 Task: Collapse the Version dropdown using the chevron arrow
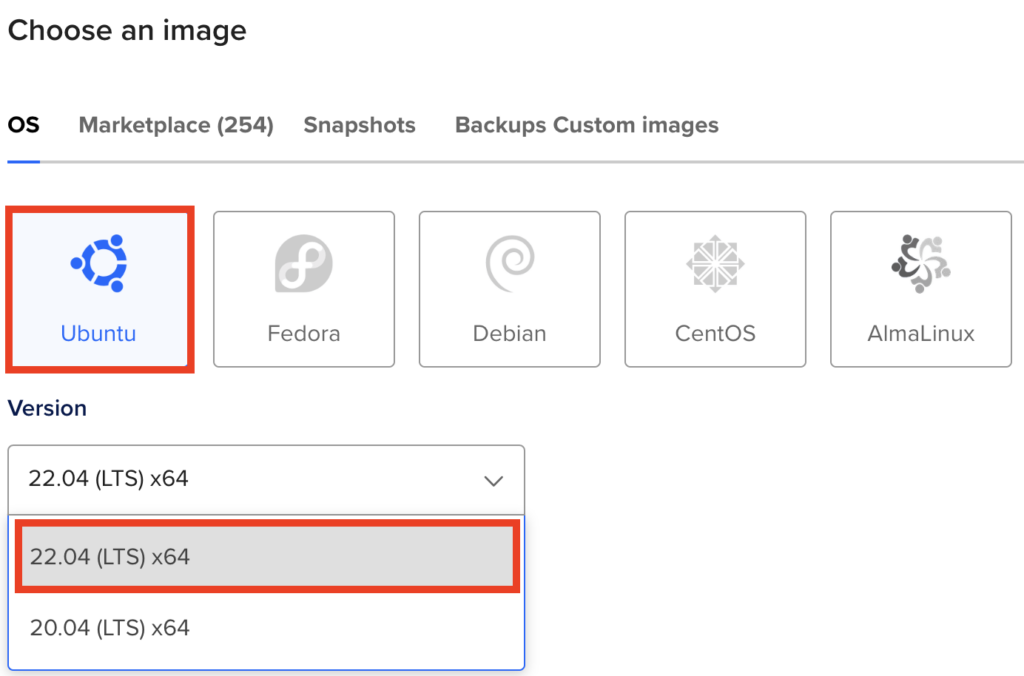(x=493, y=480)
